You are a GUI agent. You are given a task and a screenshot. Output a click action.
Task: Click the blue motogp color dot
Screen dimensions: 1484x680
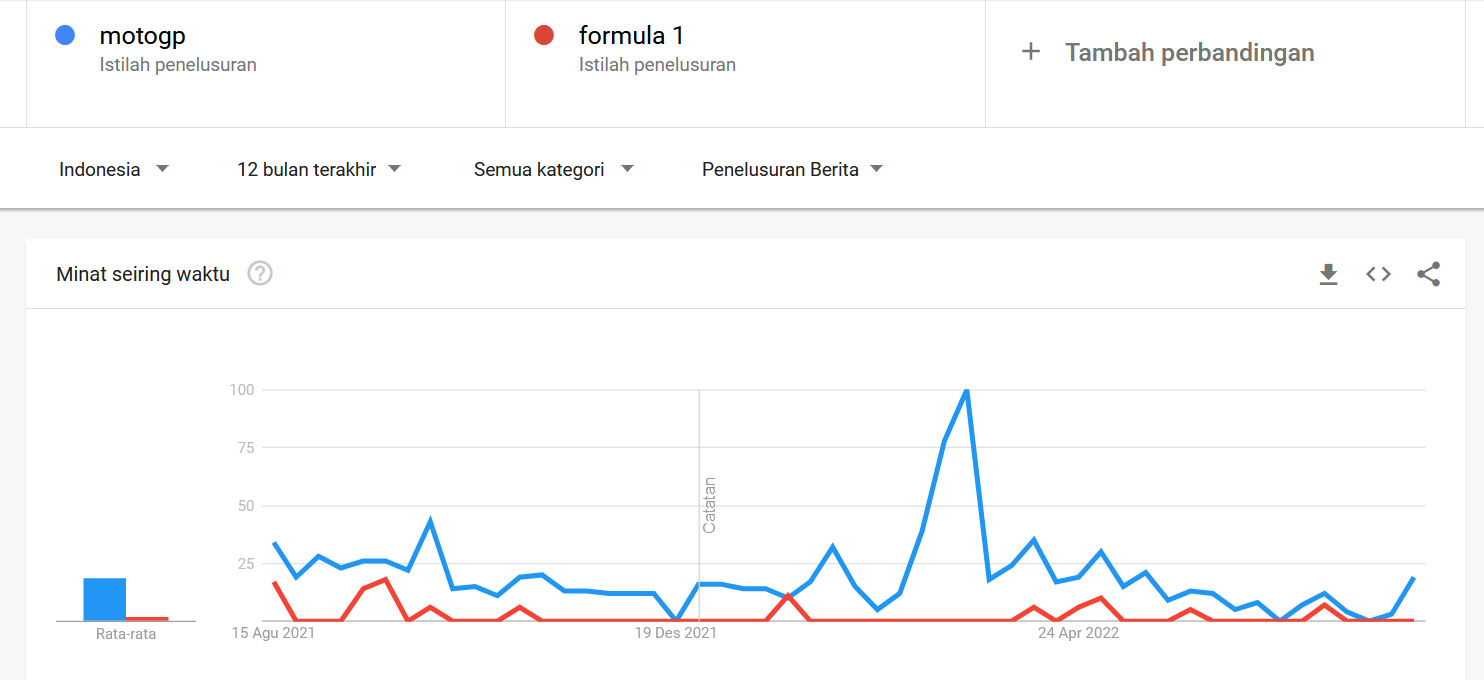tap(65, 36)
